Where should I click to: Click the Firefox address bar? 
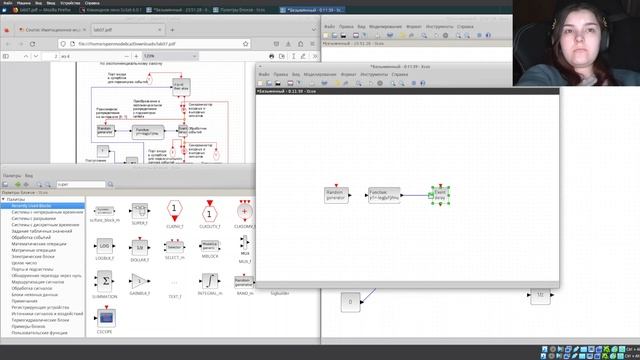click(155, 44)
